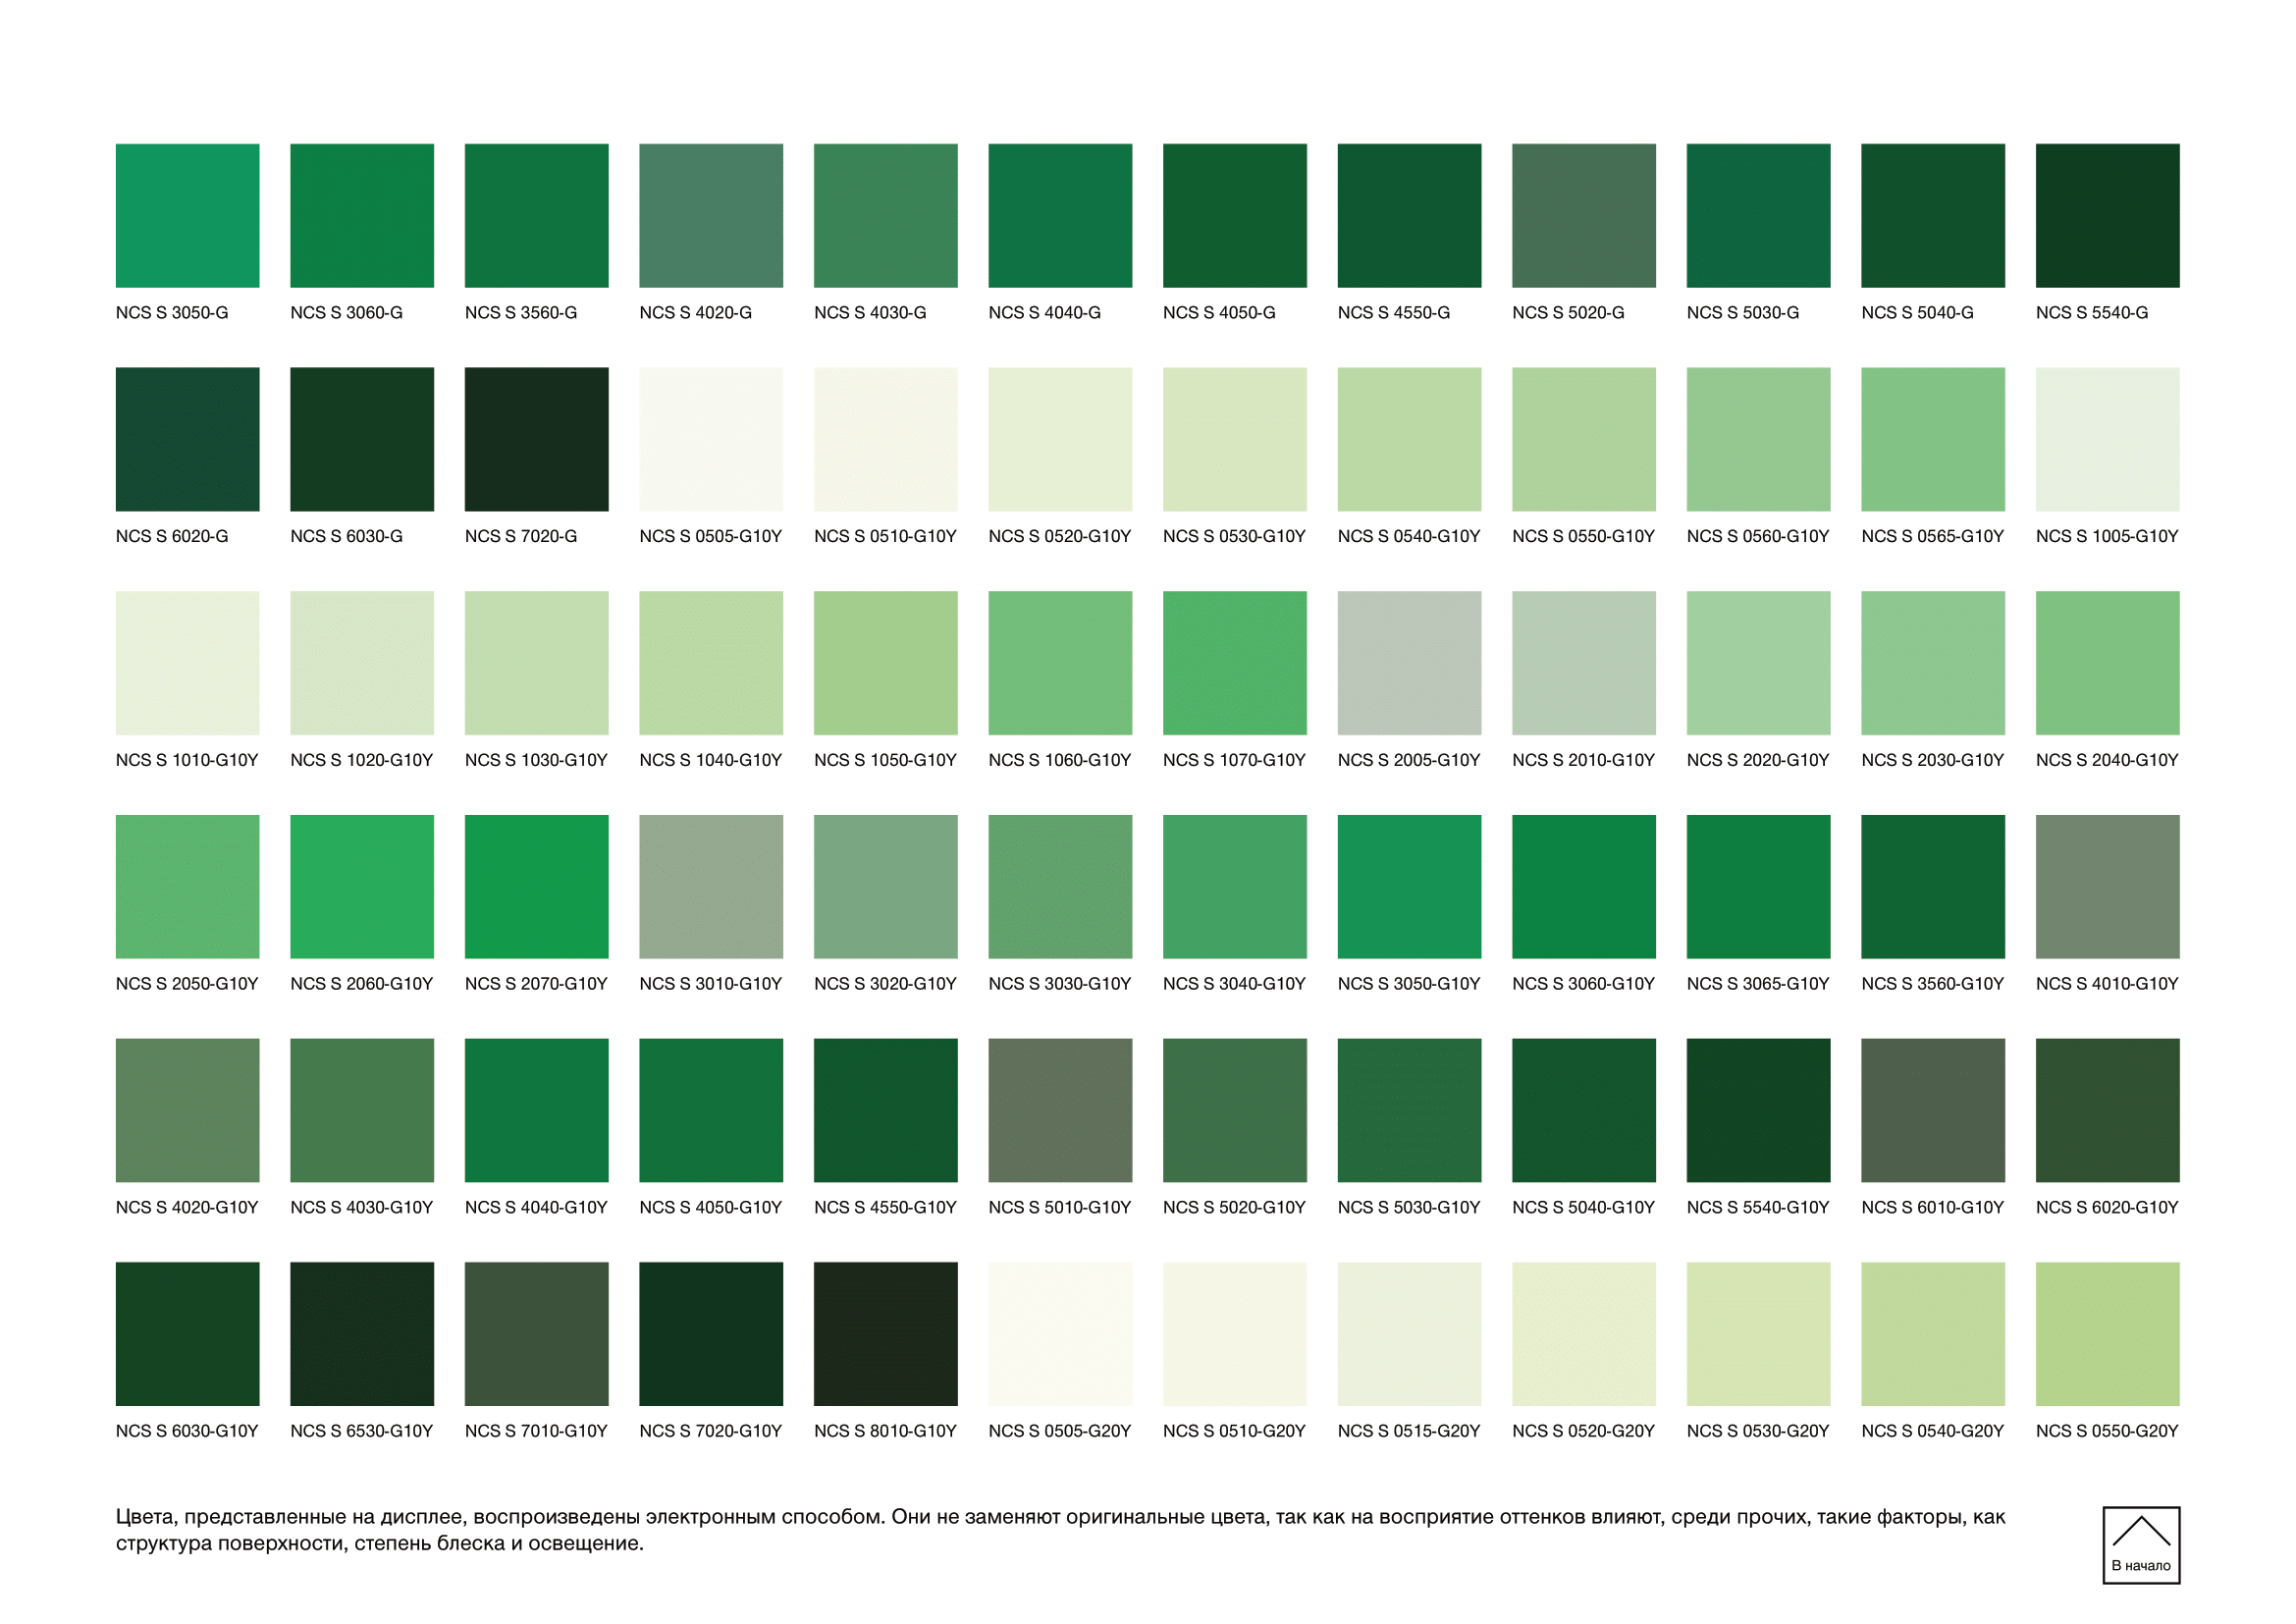Select the NCS S 0530-G20Y swatch
2296x1624 pixels.
click(x=1758, y=1334)
